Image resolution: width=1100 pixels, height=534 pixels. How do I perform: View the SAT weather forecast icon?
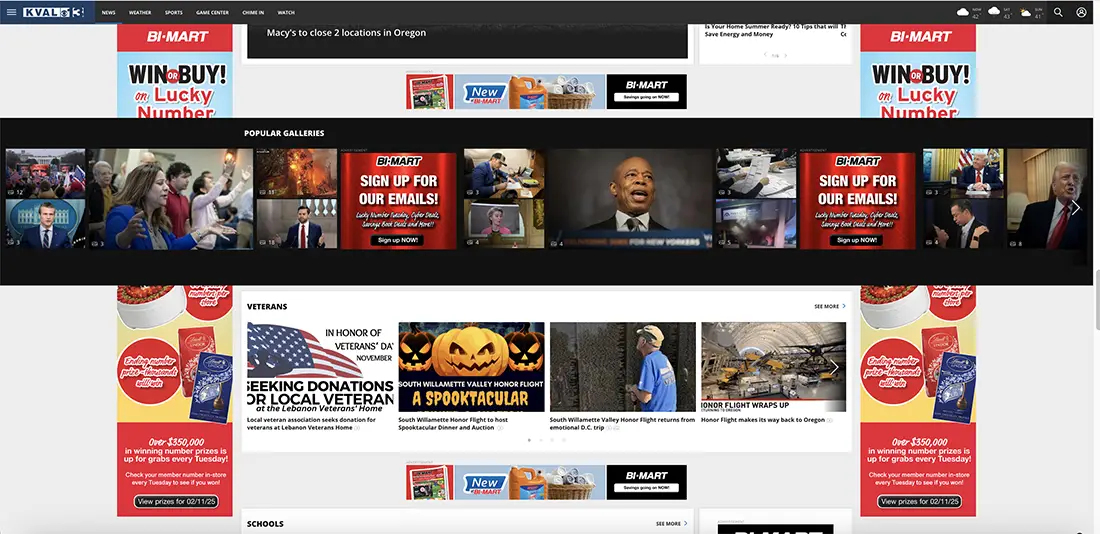click(x=994, y=11)
